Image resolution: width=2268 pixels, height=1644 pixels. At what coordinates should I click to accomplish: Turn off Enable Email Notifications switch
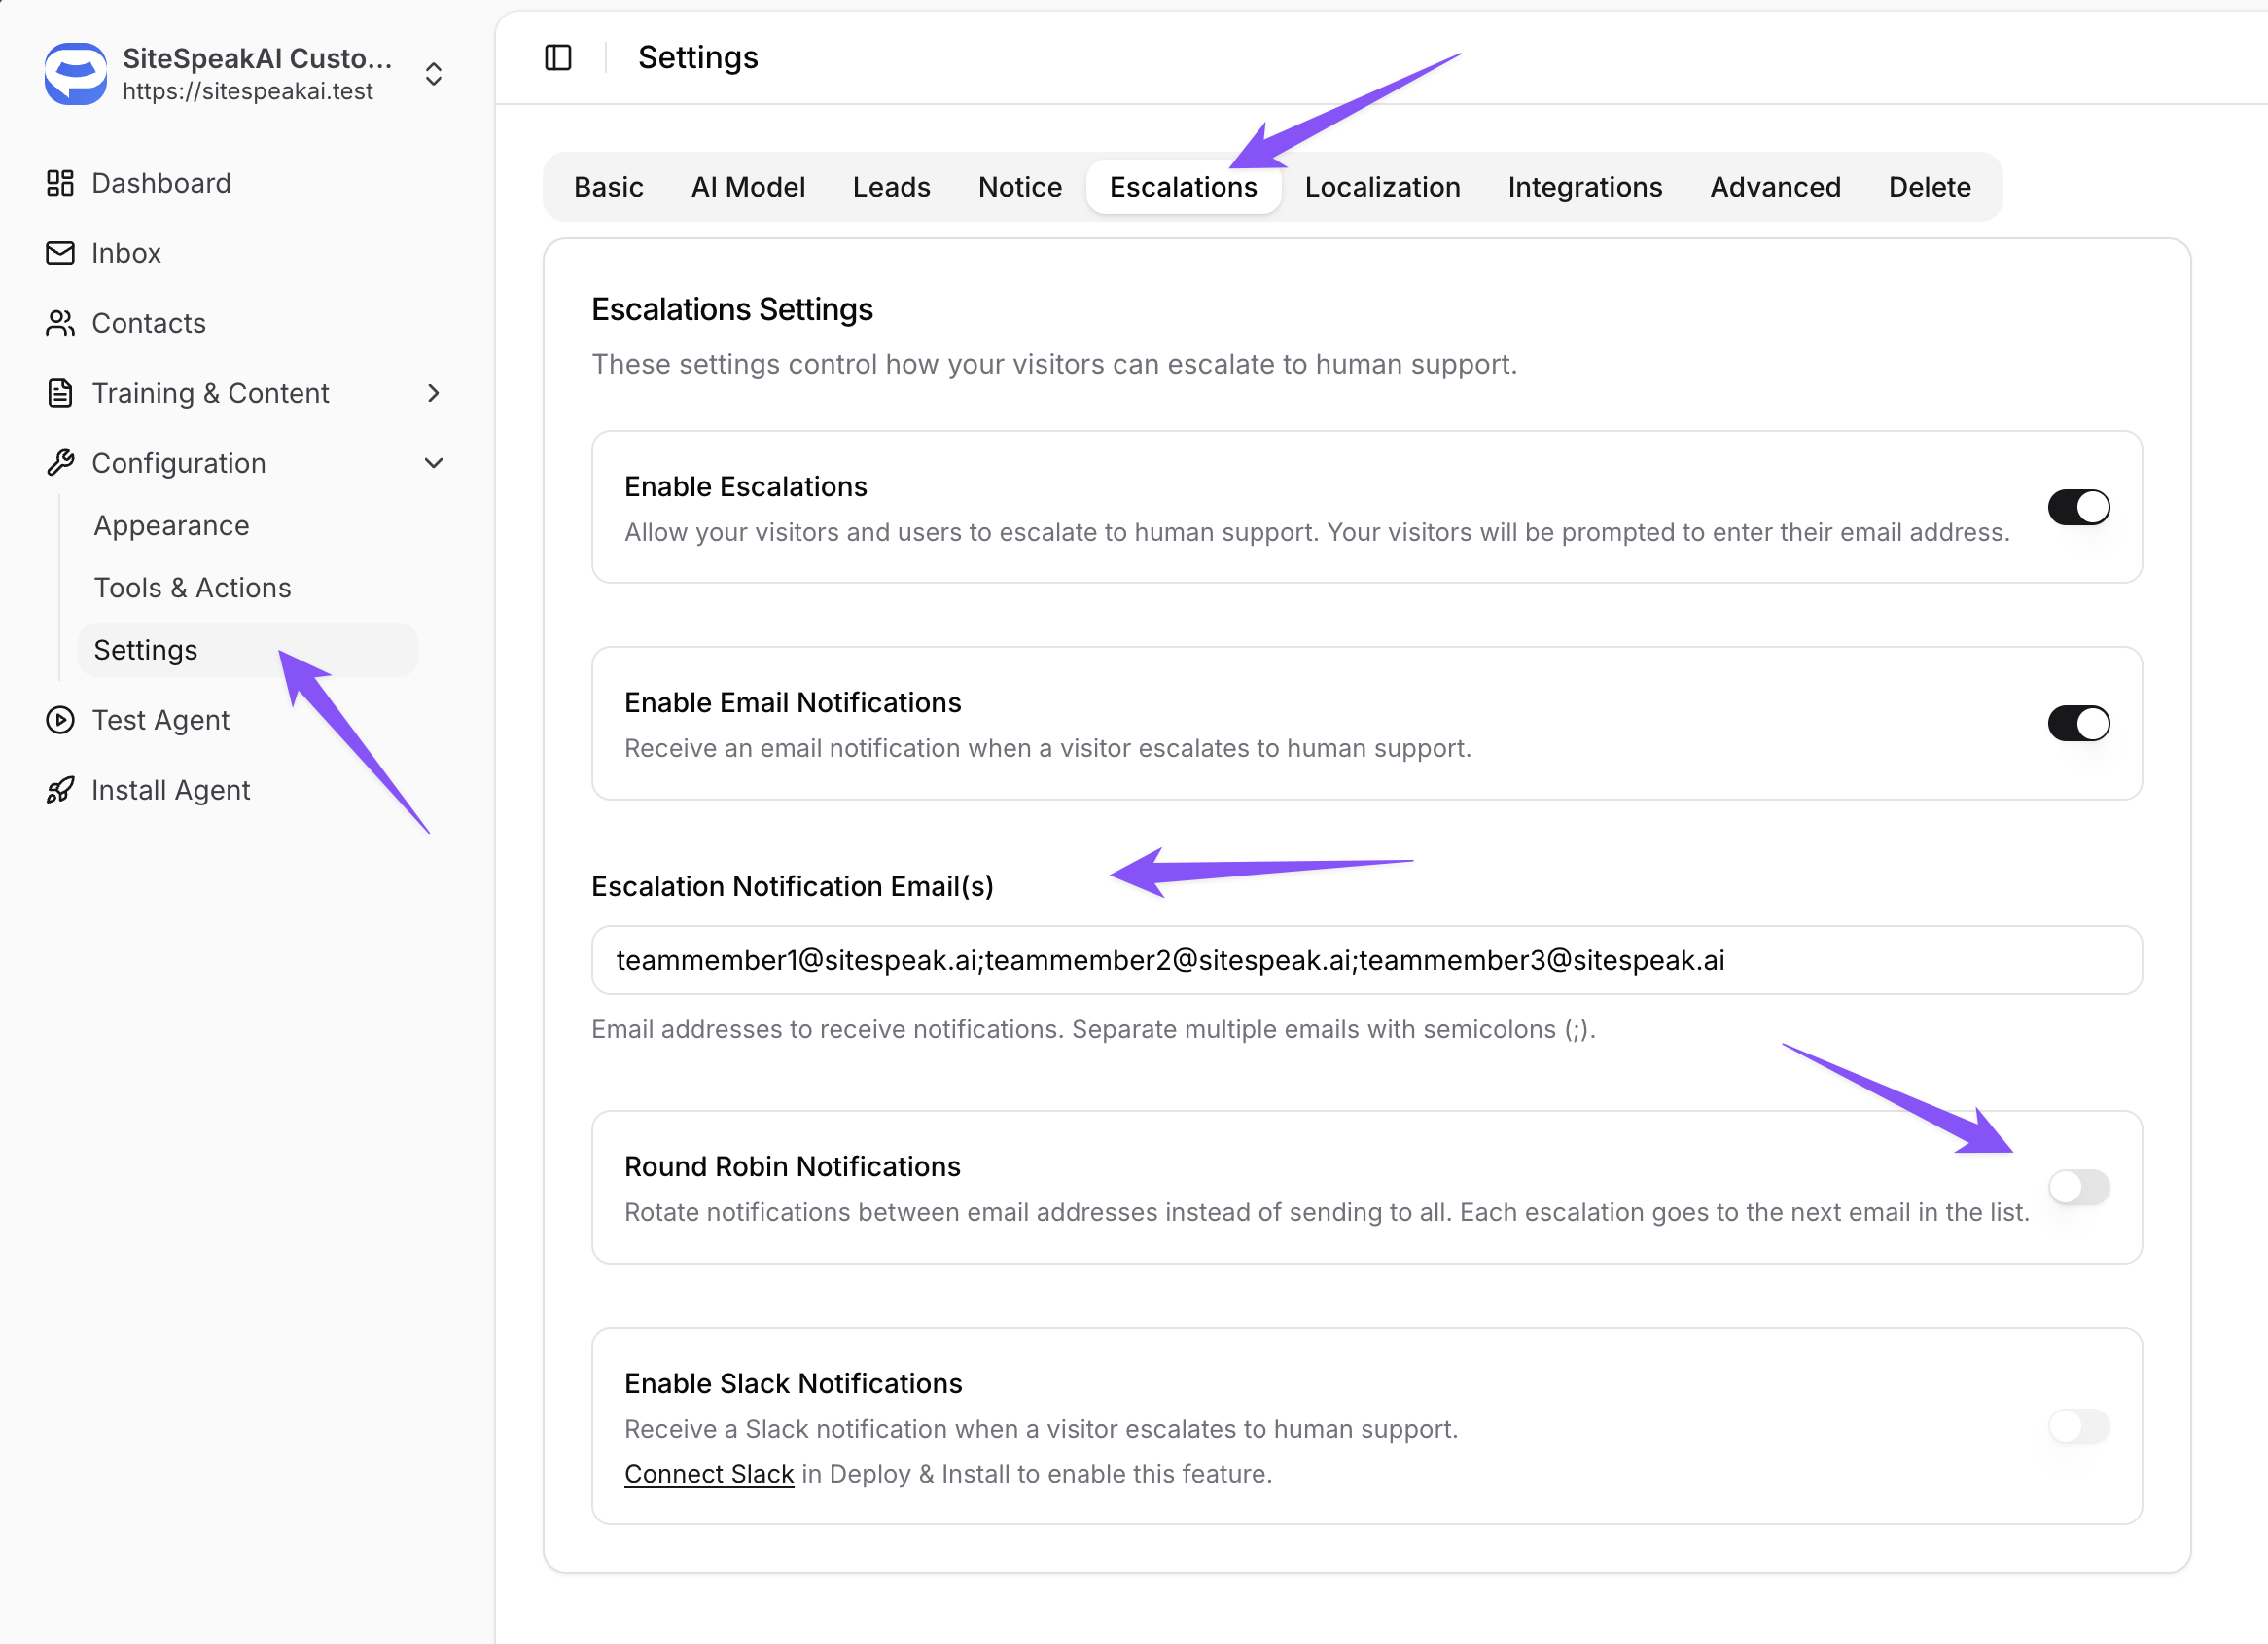pos(2078,723)
